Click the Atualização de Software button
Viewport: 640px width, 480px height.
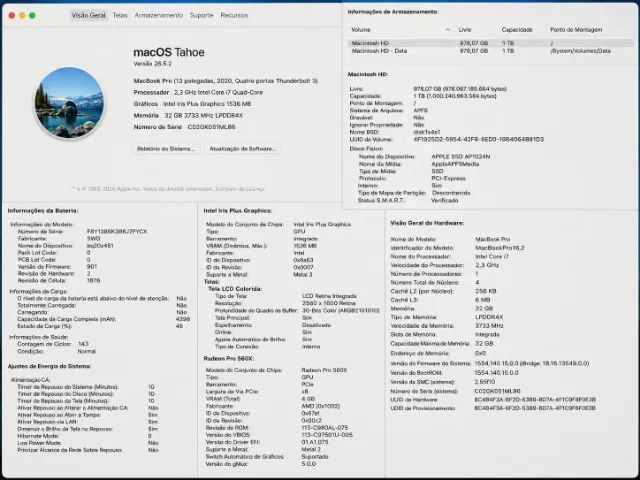coord(243,149)
